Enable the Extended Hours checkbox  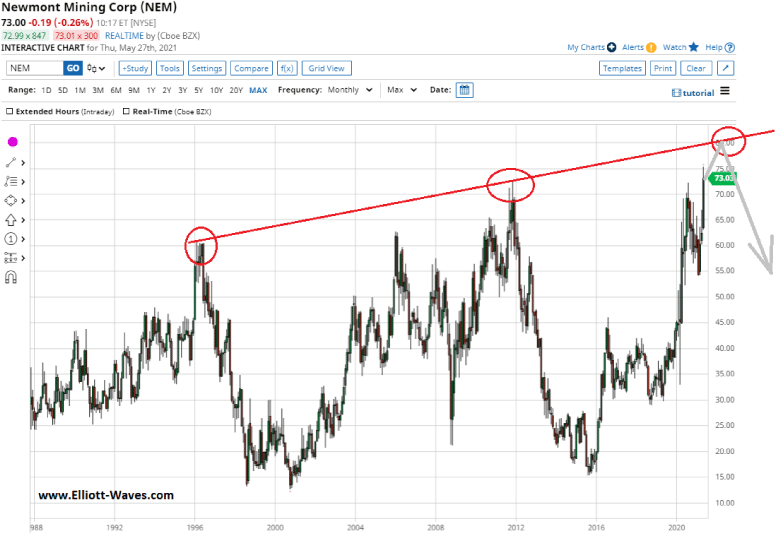click(x=11, y=111)
